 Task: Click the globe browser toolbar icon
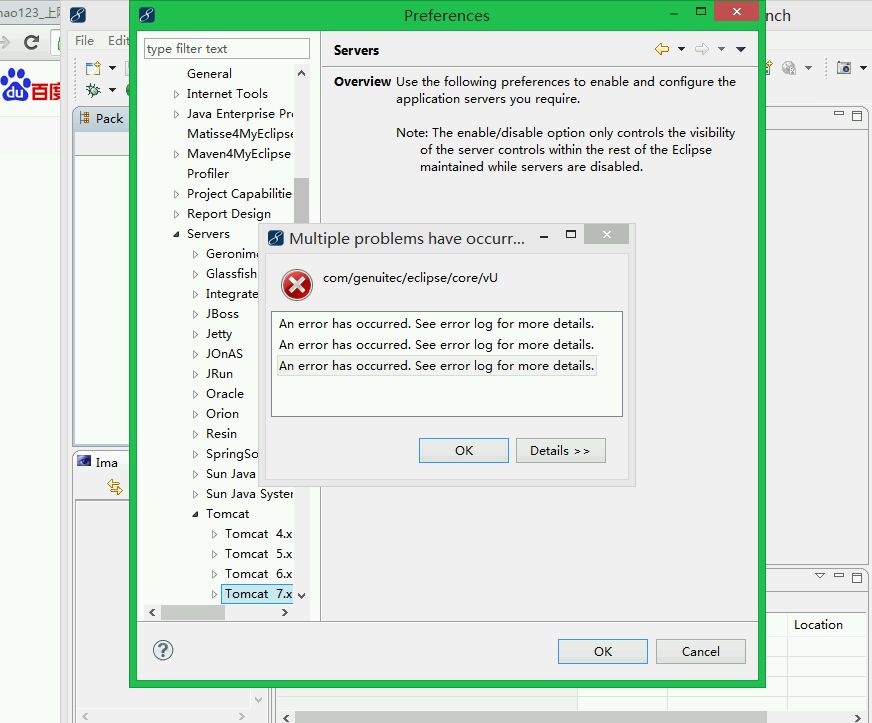(x=789, y=68)
